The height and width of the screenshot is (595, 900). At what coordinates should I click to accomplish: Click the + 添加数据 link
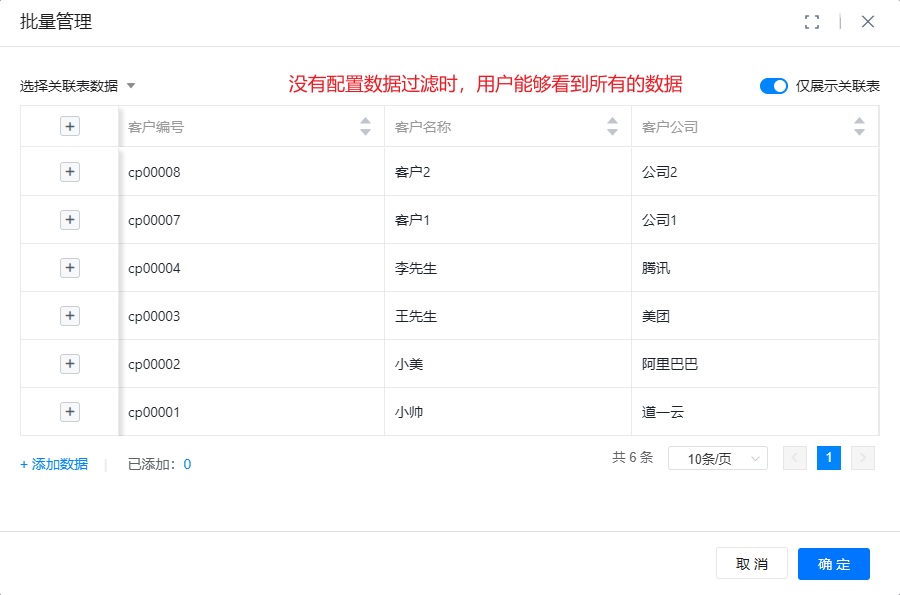coord(54,464)
